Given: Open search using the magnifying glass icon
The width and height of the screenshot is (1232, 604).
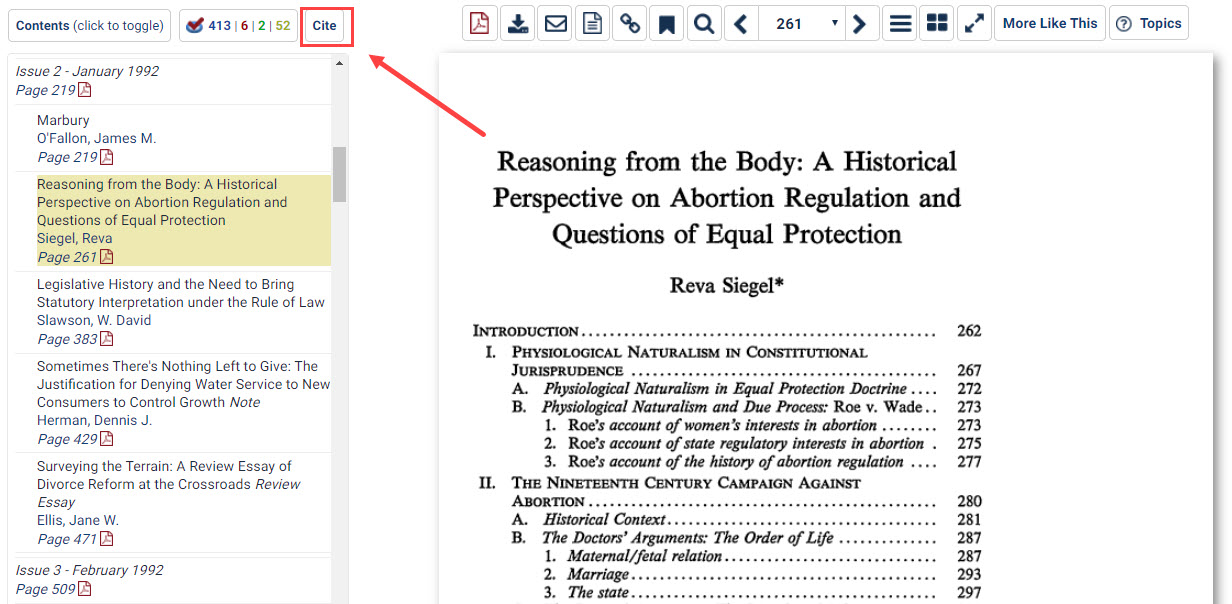Looking at the screenshot, I should coord(704,24).
